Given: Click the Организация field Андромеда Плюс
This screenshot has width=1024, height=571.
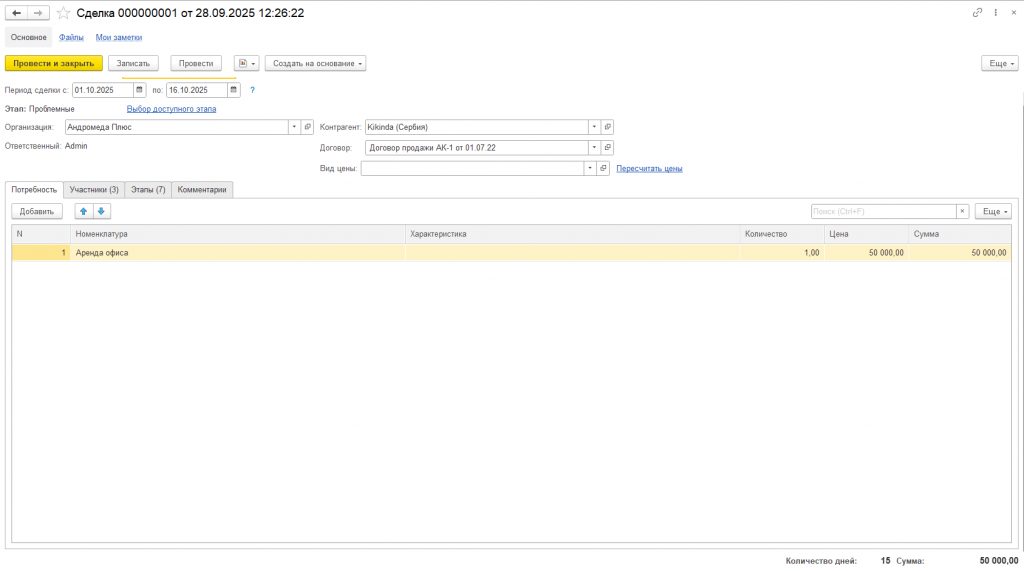Looking at the screenshot, I should [176, 127].
